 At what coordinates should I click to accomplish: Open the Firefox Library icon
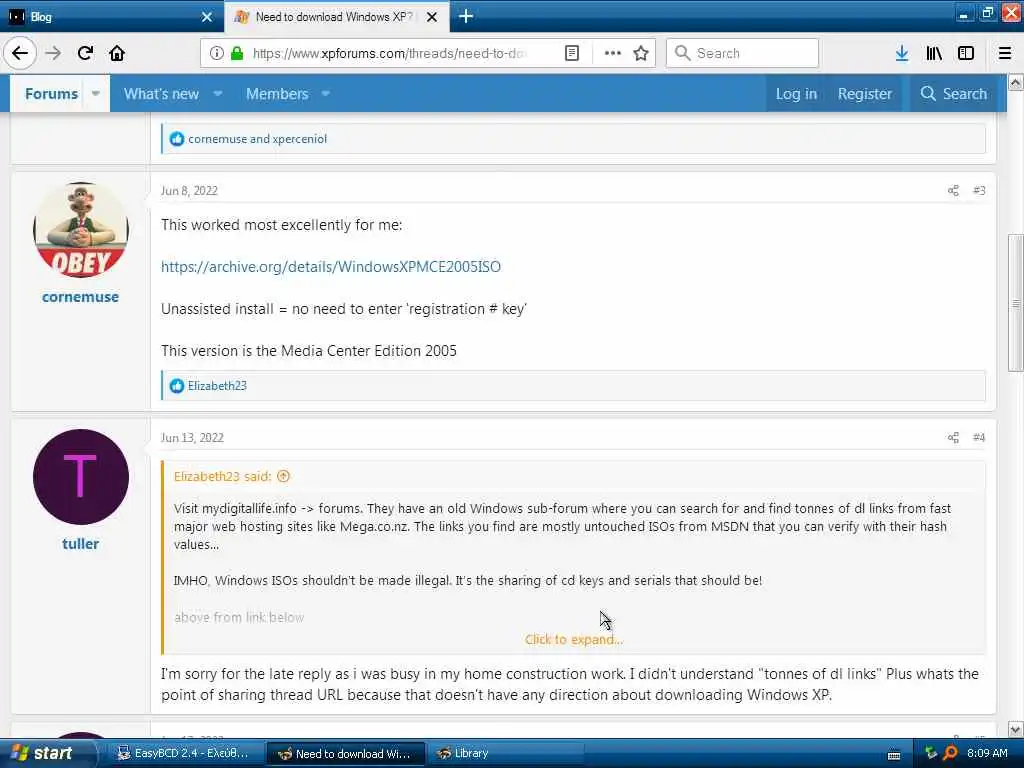click(x=934, y=53)
